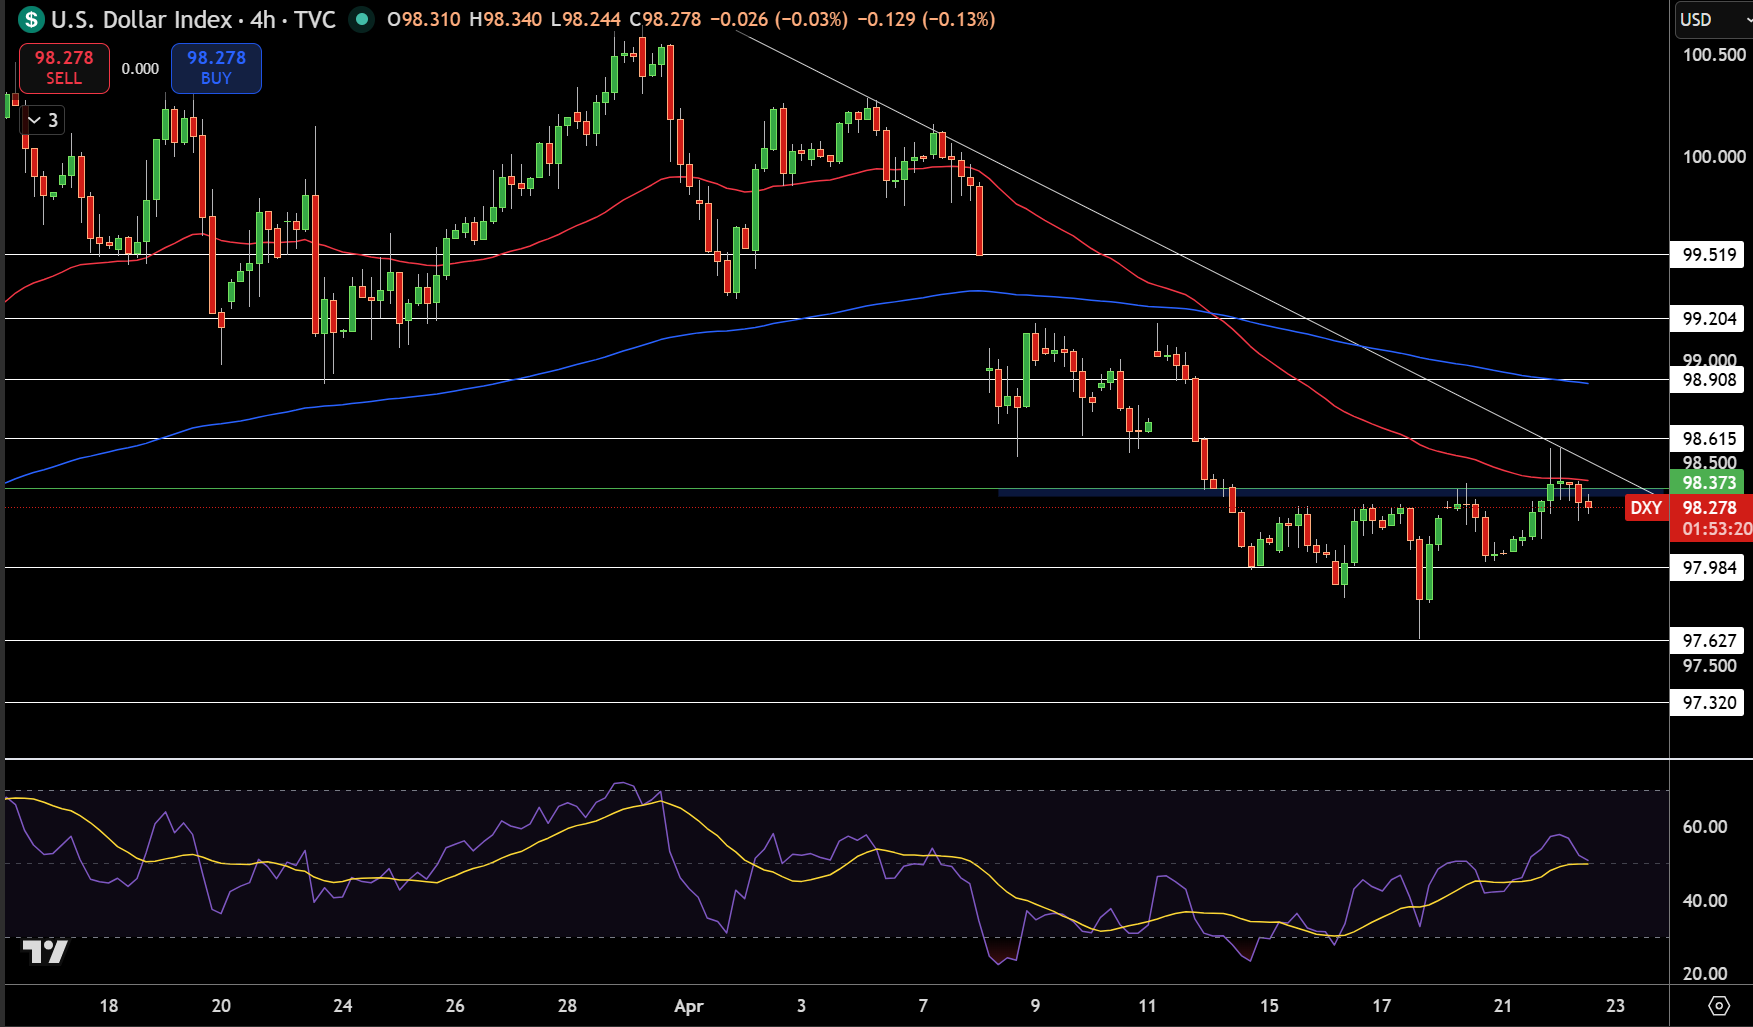The width and height of the screenshot is (1753, 1027).
Task: Click the C98.278 close value in header
Action: click(x=665, y=19)
